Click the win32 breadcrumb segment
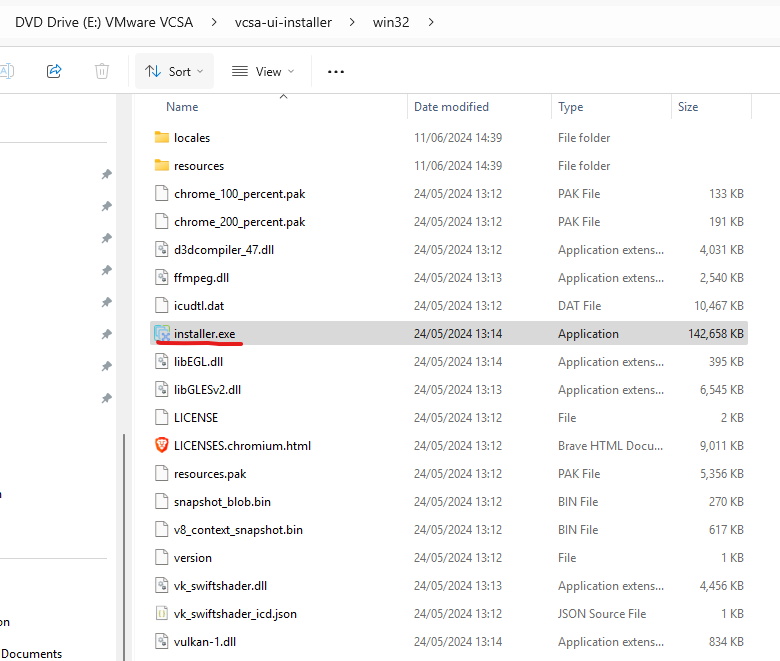The height and width of the screenshot is (661, 780). [391, 22]
